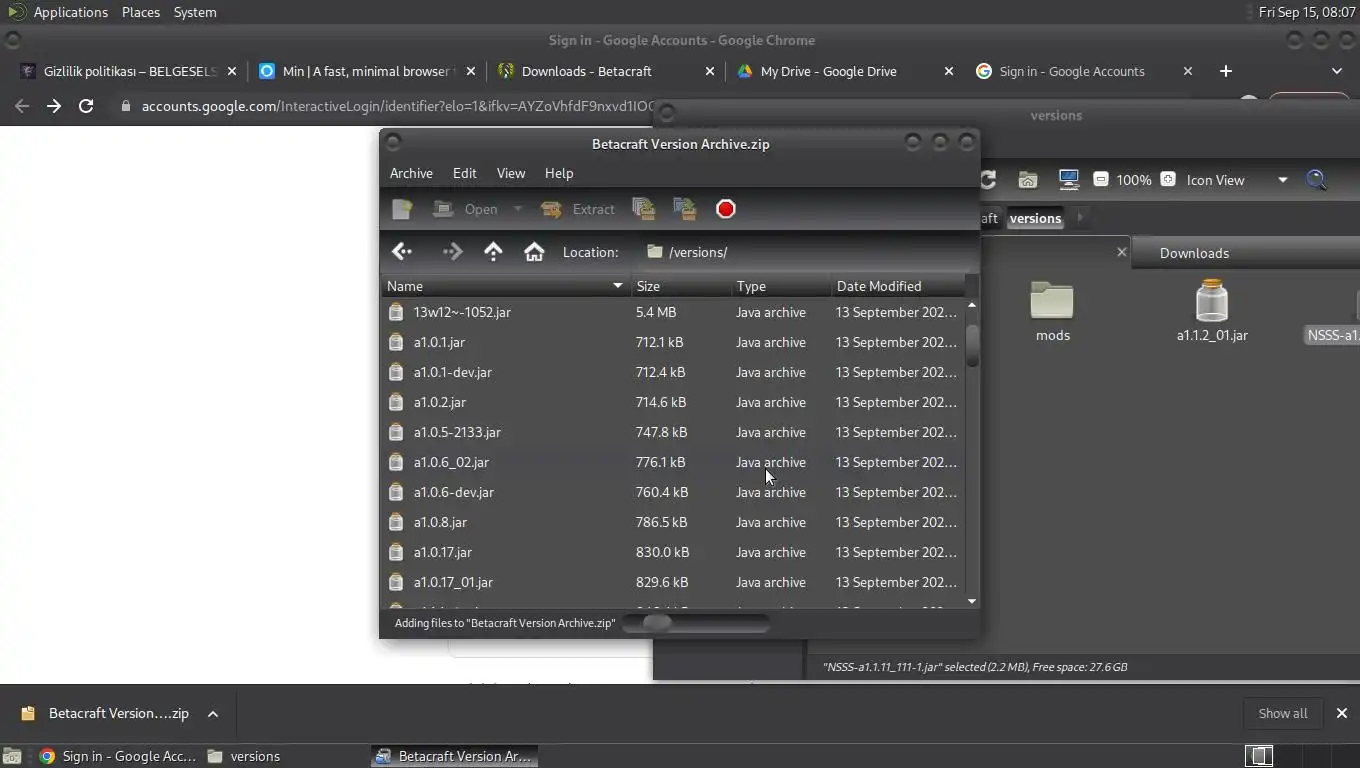The image size is (1360, 768).
Task: Expand options for Betacraft Version zip download
Action: point(213,713)
